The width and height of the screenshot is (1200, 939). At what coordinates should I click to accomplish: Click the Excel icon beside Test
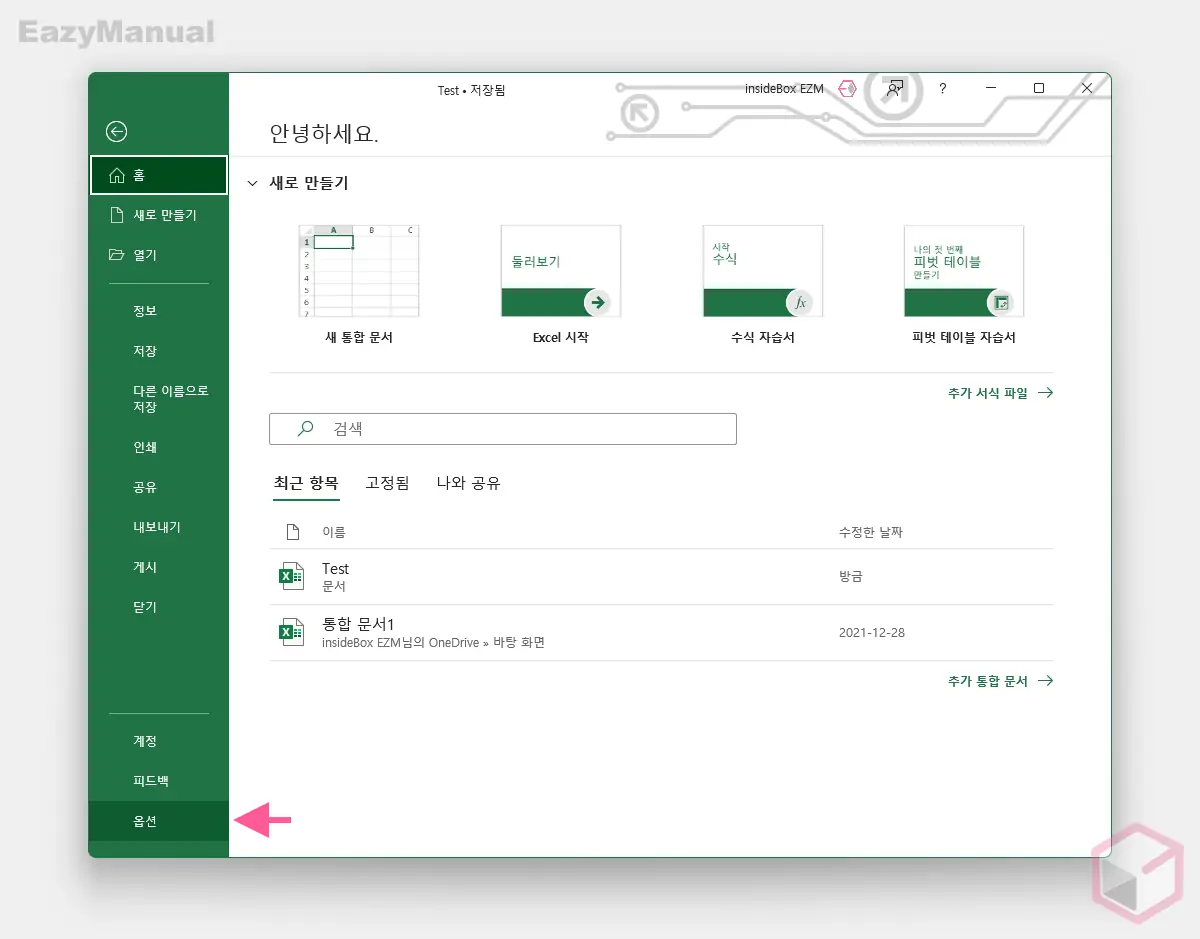[291, 577]
